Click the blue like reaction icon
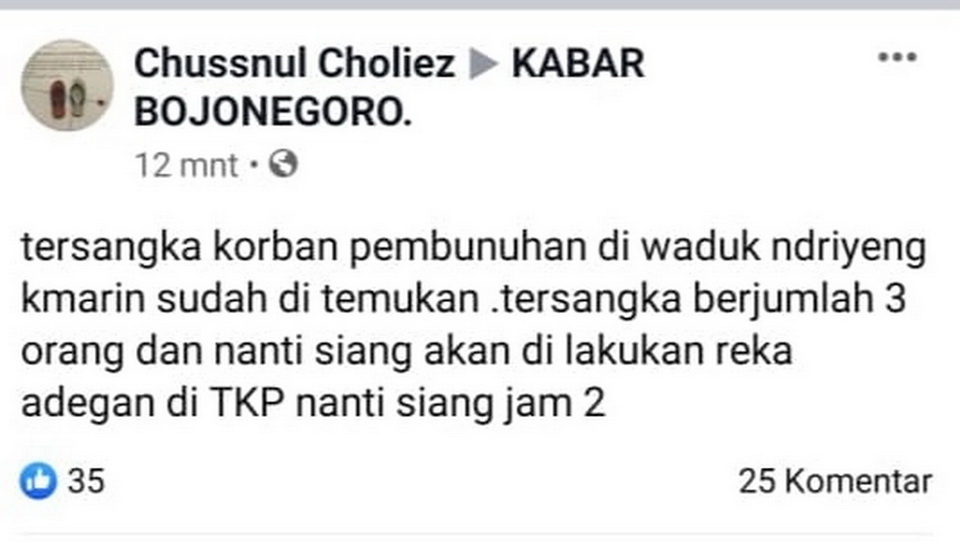Screen dimensions: 960x542 point(38,481)
